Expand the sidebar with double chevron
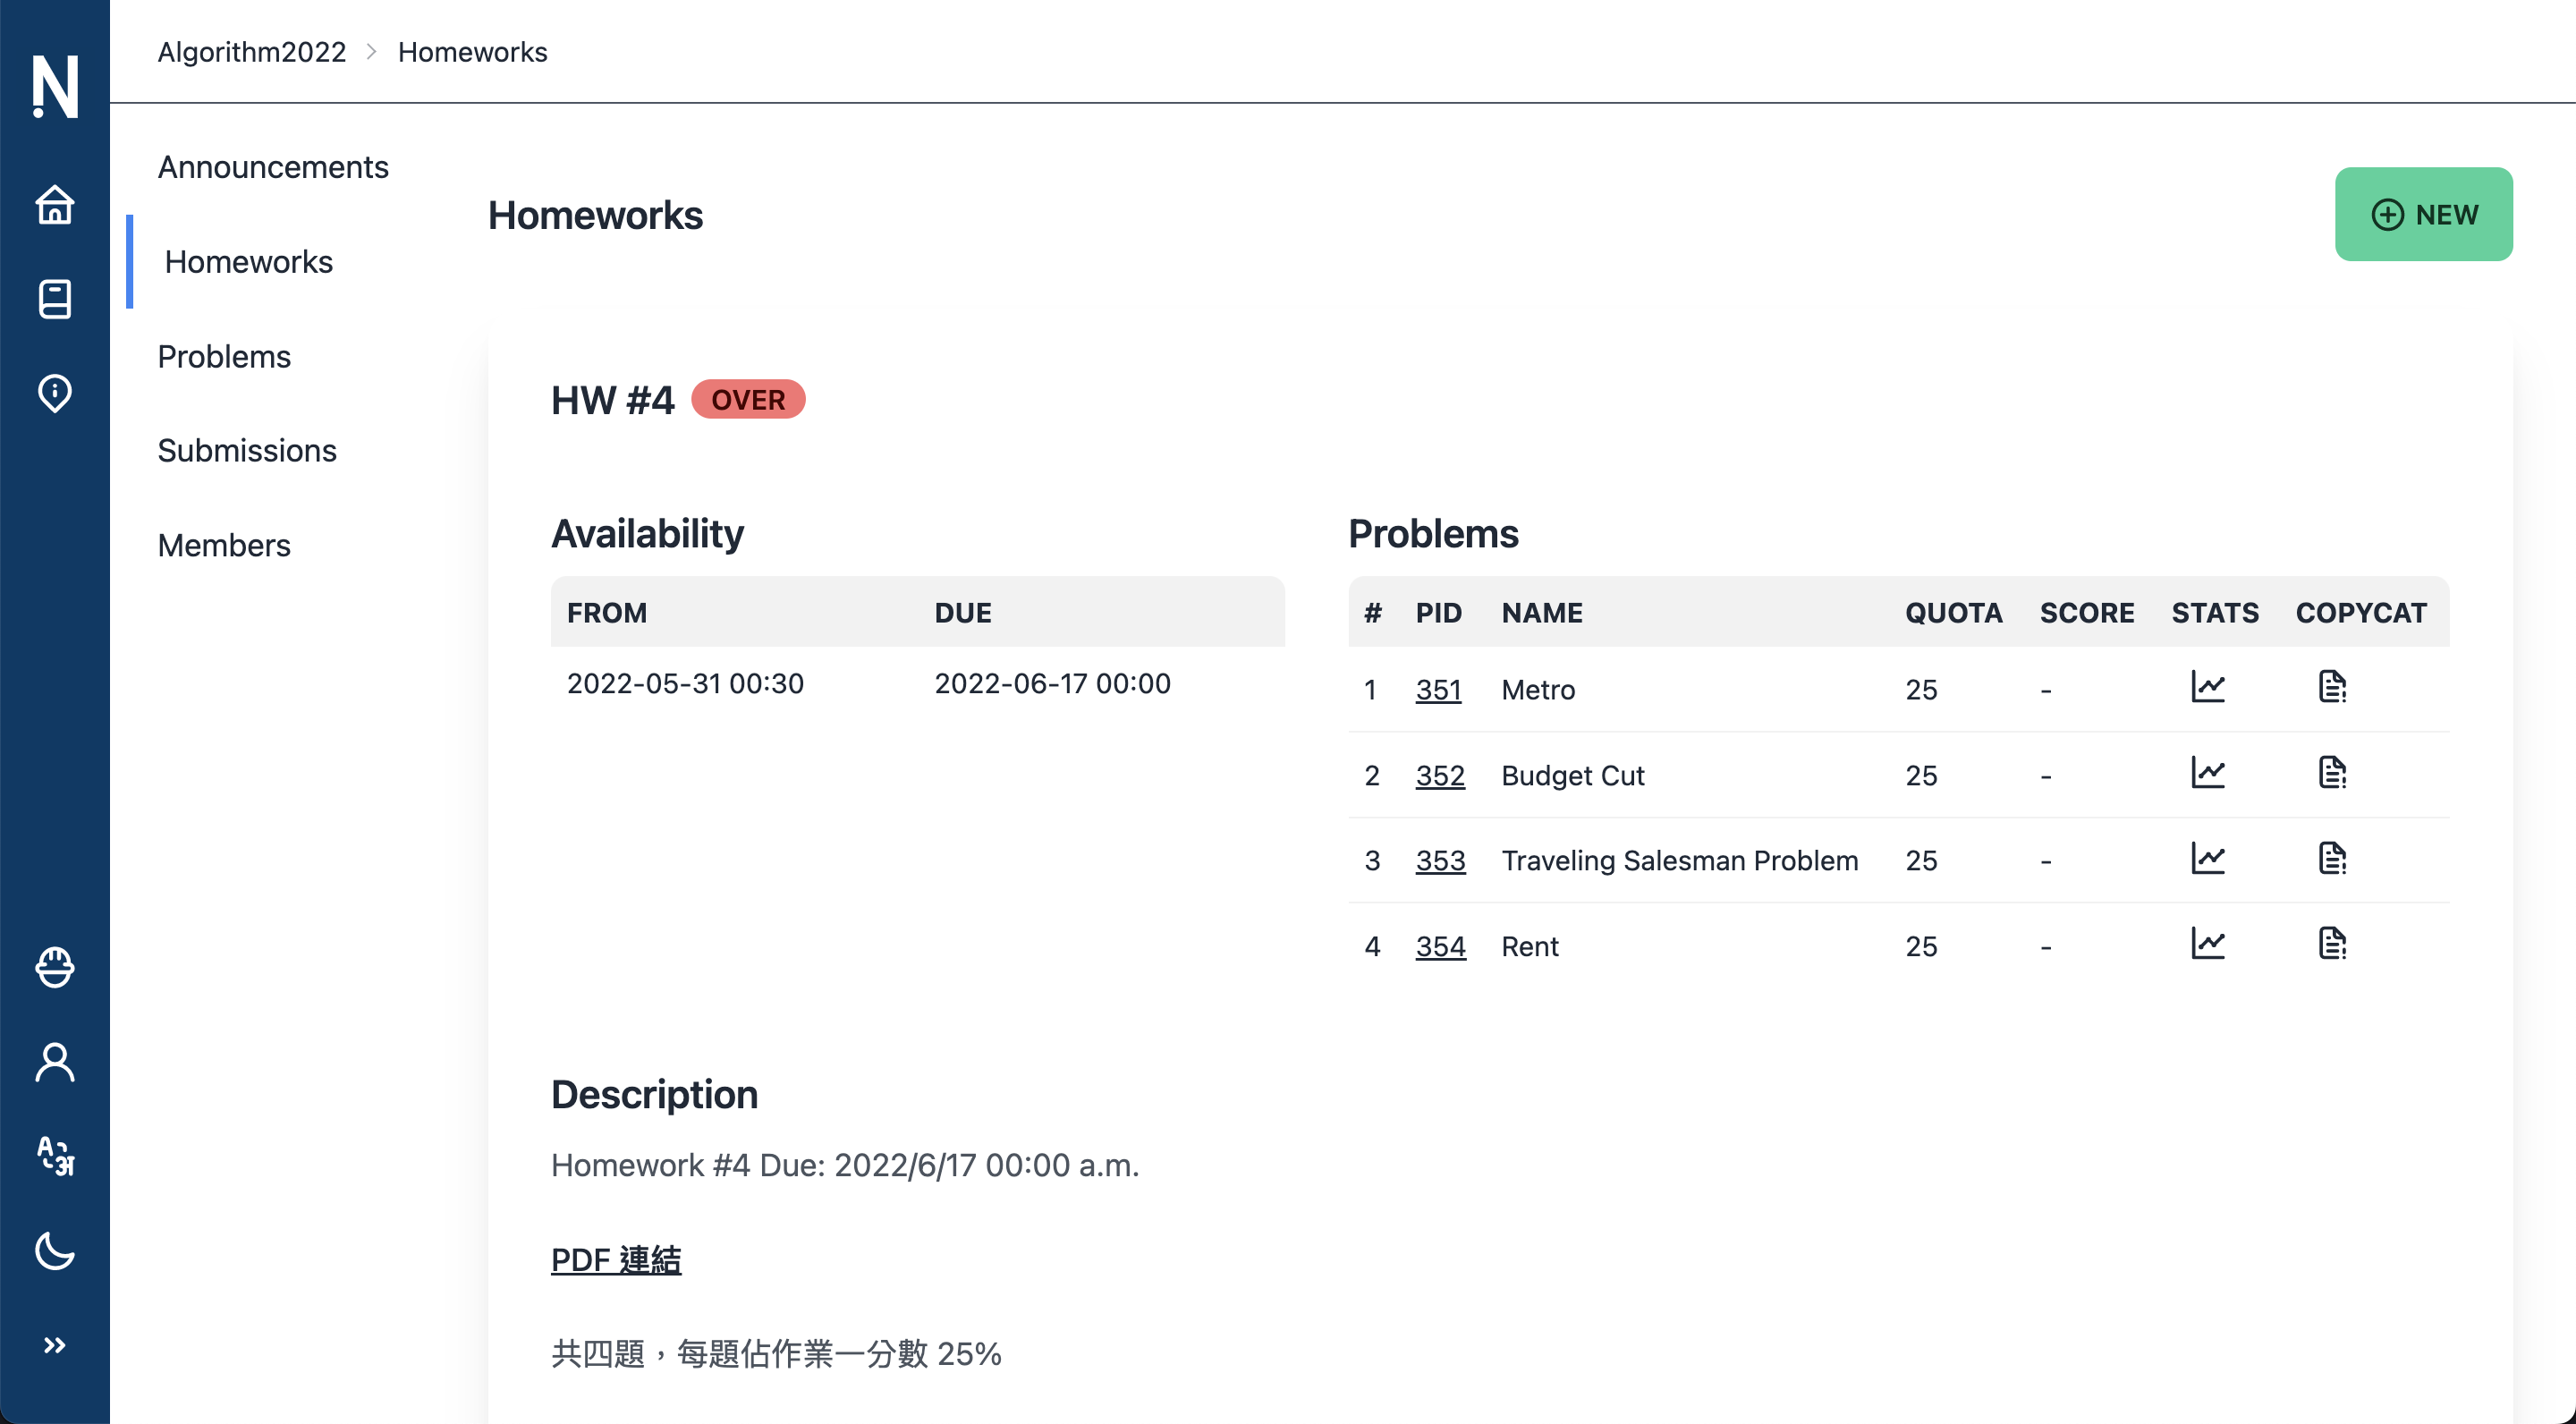 pyautogui.click(x=54, y=1345)
